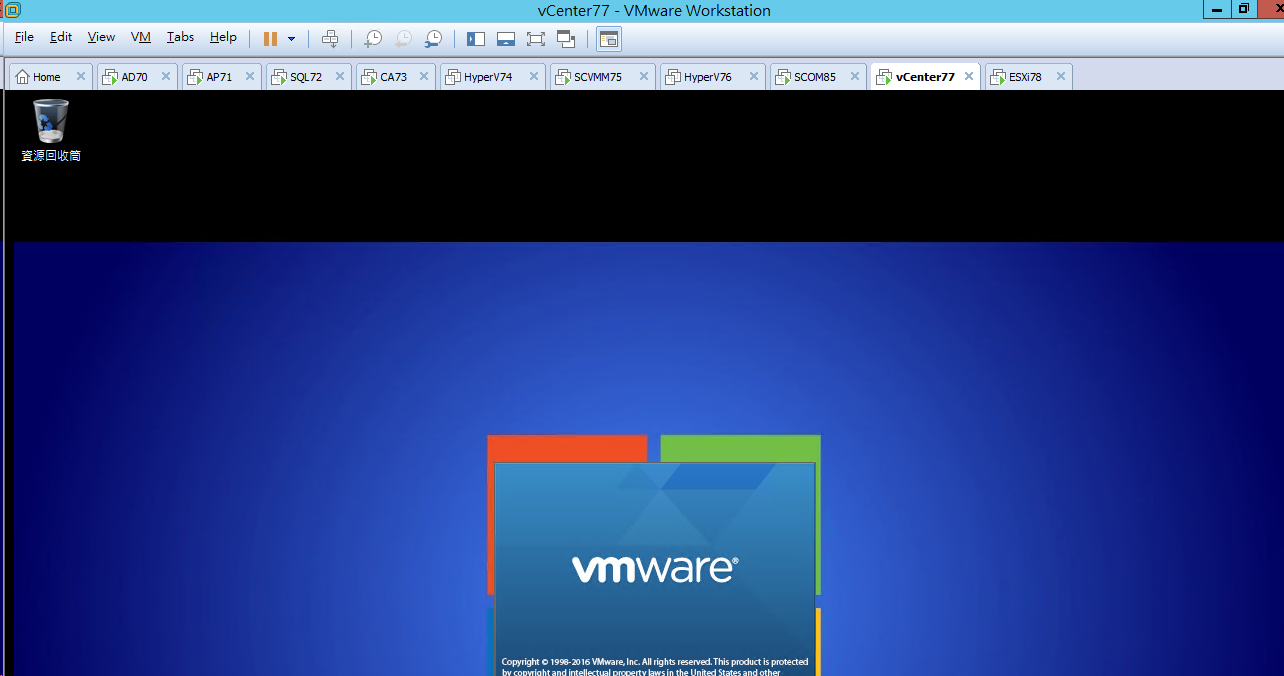Enter full screen mode icon
Screen dimensions: 1284x676
[x=536, y=39]
